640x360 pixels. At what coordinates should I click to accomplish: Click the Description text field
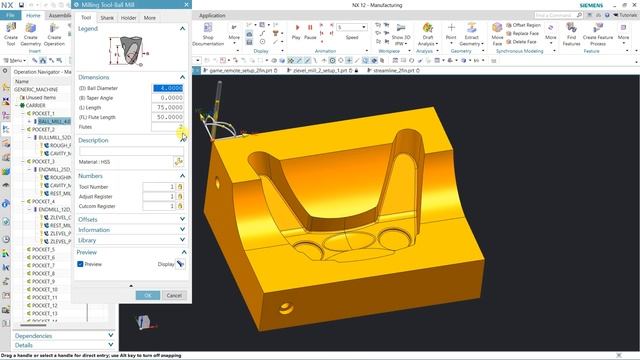(x=131, y=151)
